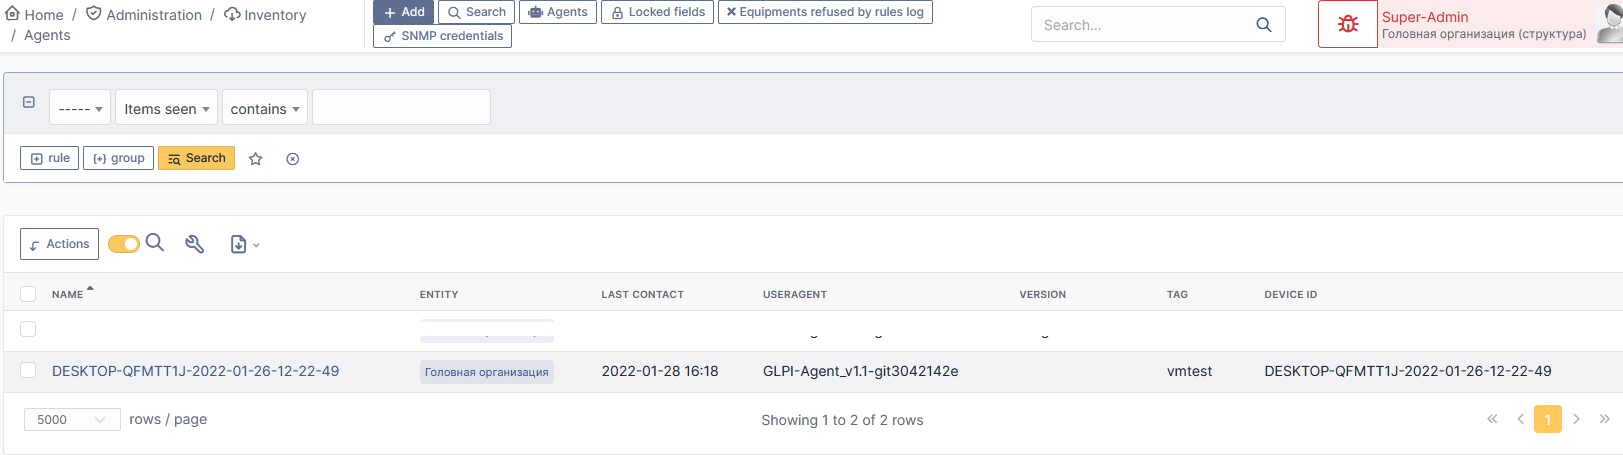Check the first row checkbox
Image resolution: width=1623 pixels, height=455 pixels.
(28, 329)
